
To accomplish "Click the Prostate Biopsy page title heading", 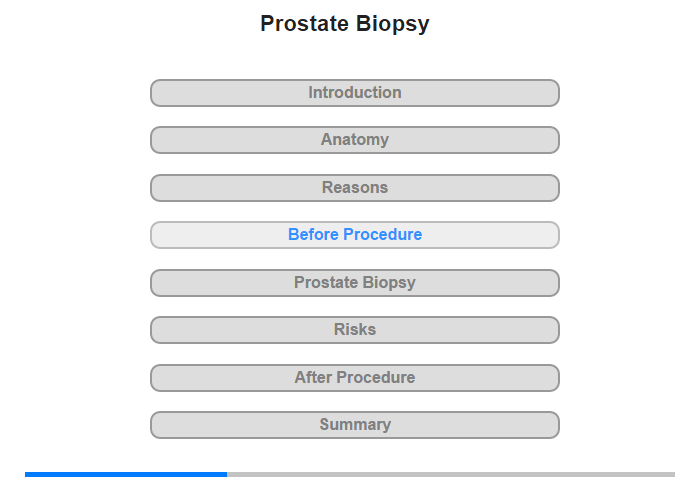I will click(x=345, y=24).
